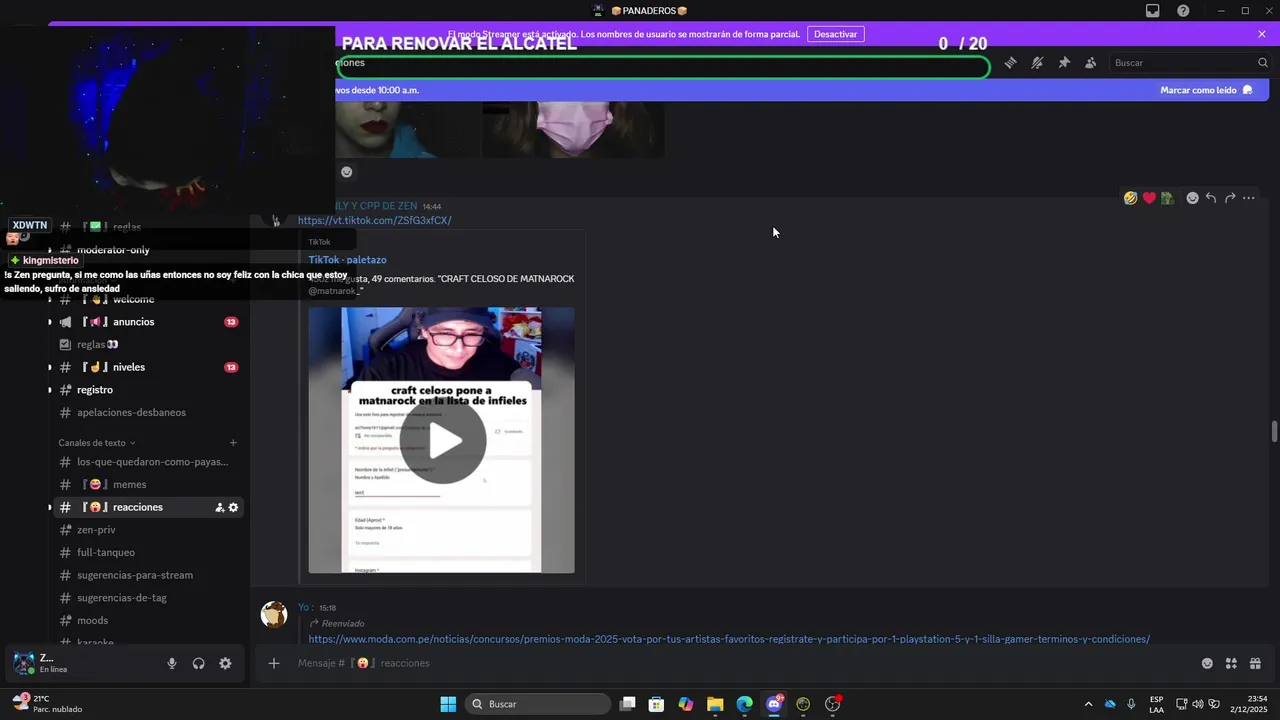React with the laughing emoji on message
Viewport: 1280px width, 720px height.
coord(1130,198)
